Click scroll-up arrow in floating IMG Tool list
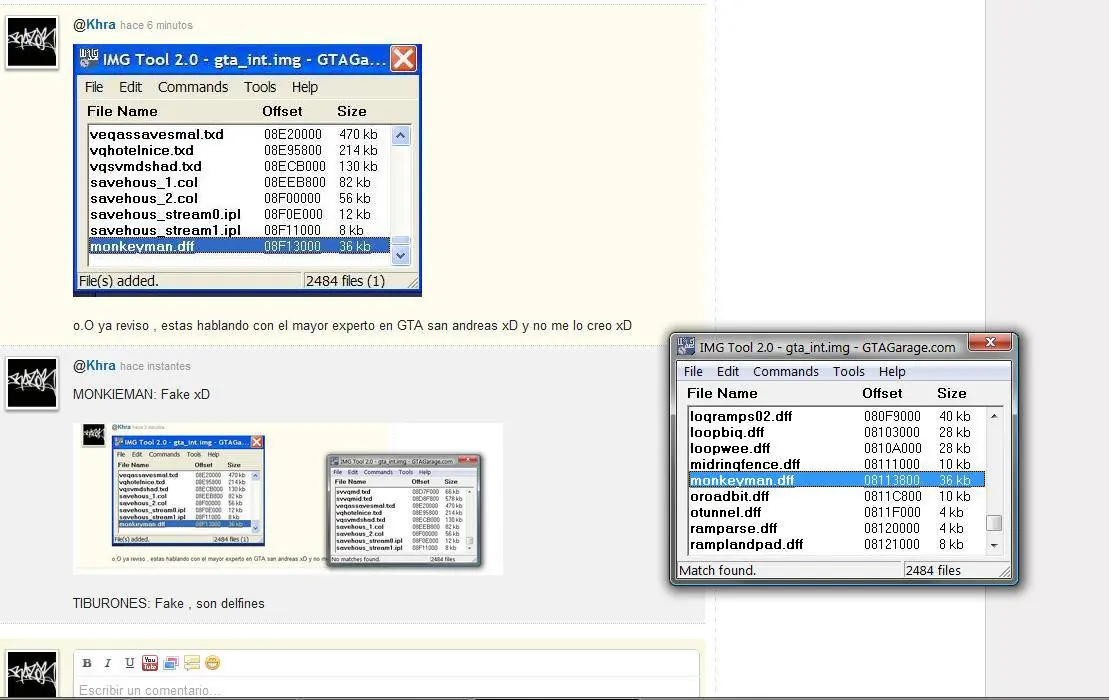Viewport: 1109px width, 700px height. [x=994, y=416]
